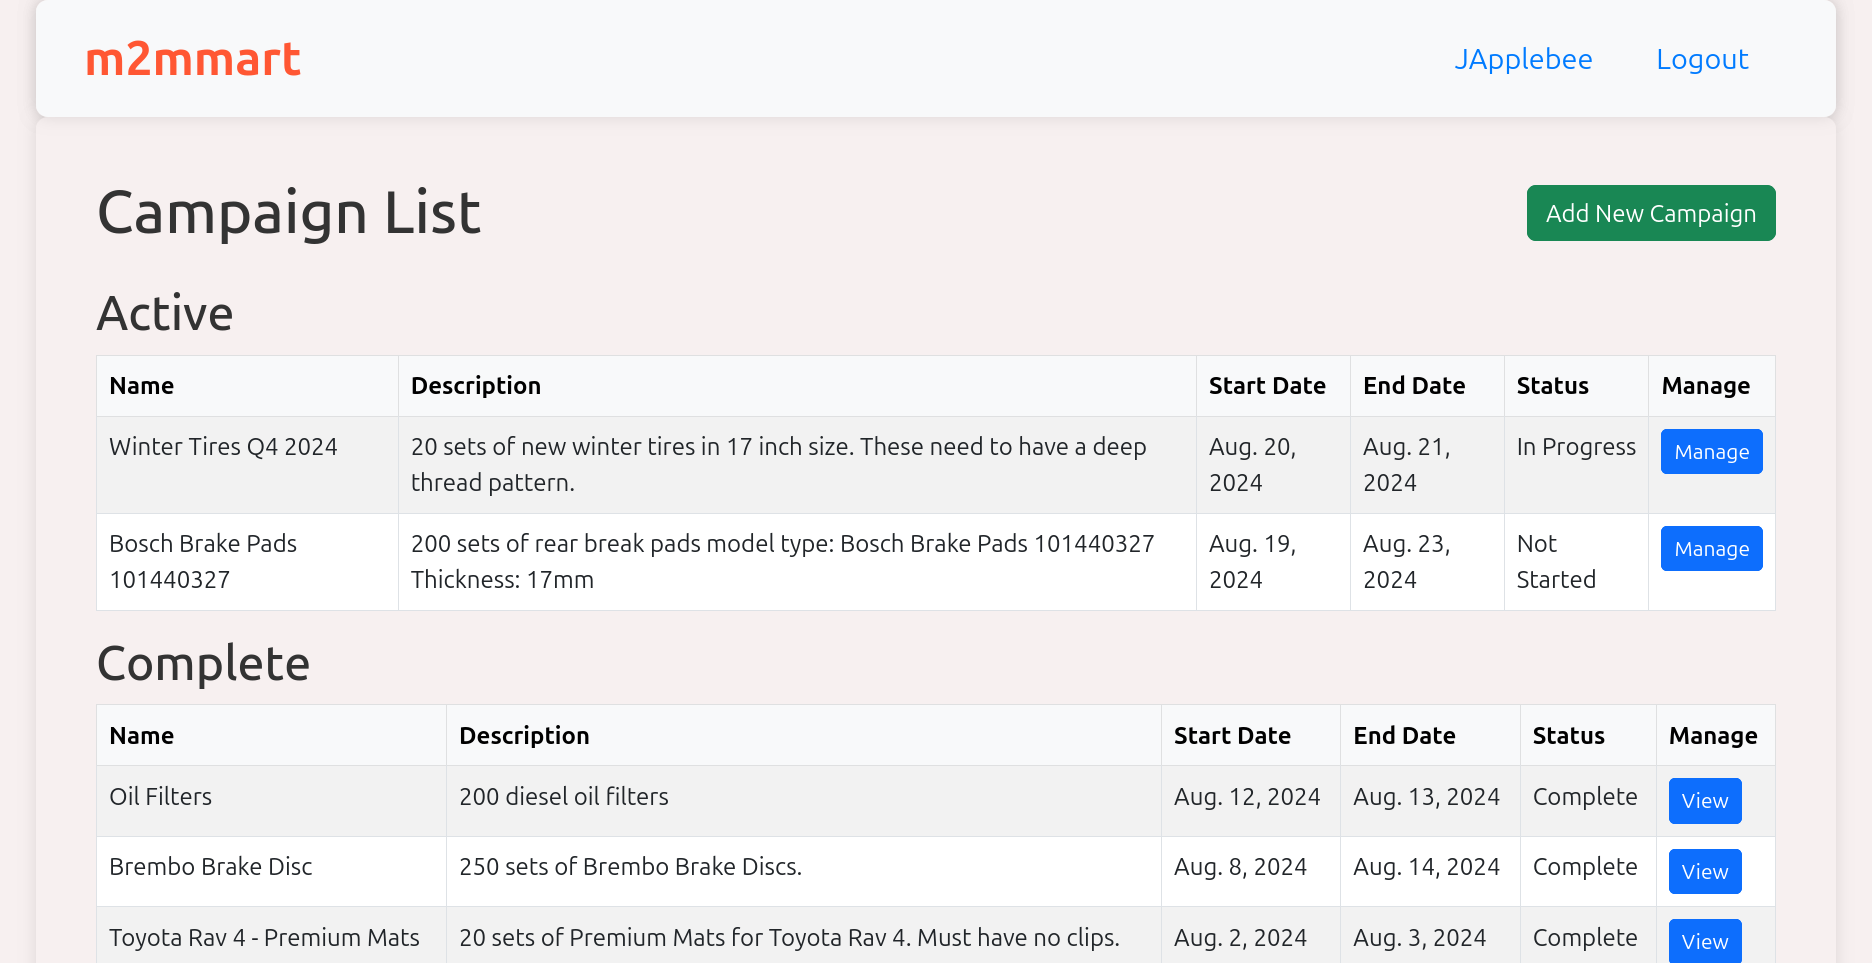Click the m2mmart logo
The image size is (1872, 963).
click(193, 60)
